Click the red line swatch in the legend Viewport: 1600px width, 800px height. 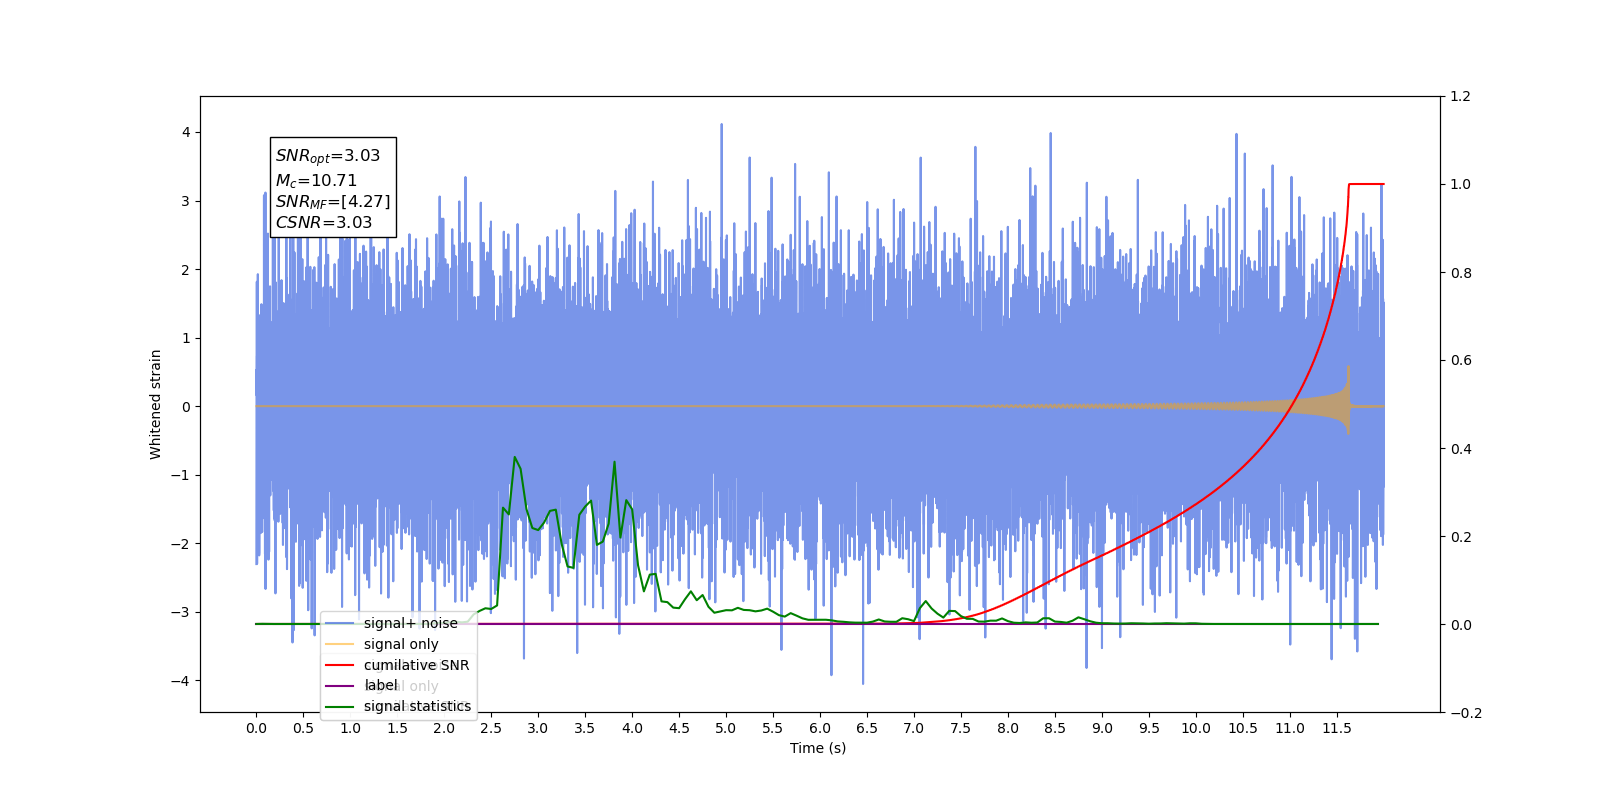pyautogui.click(x=340, y=665)
